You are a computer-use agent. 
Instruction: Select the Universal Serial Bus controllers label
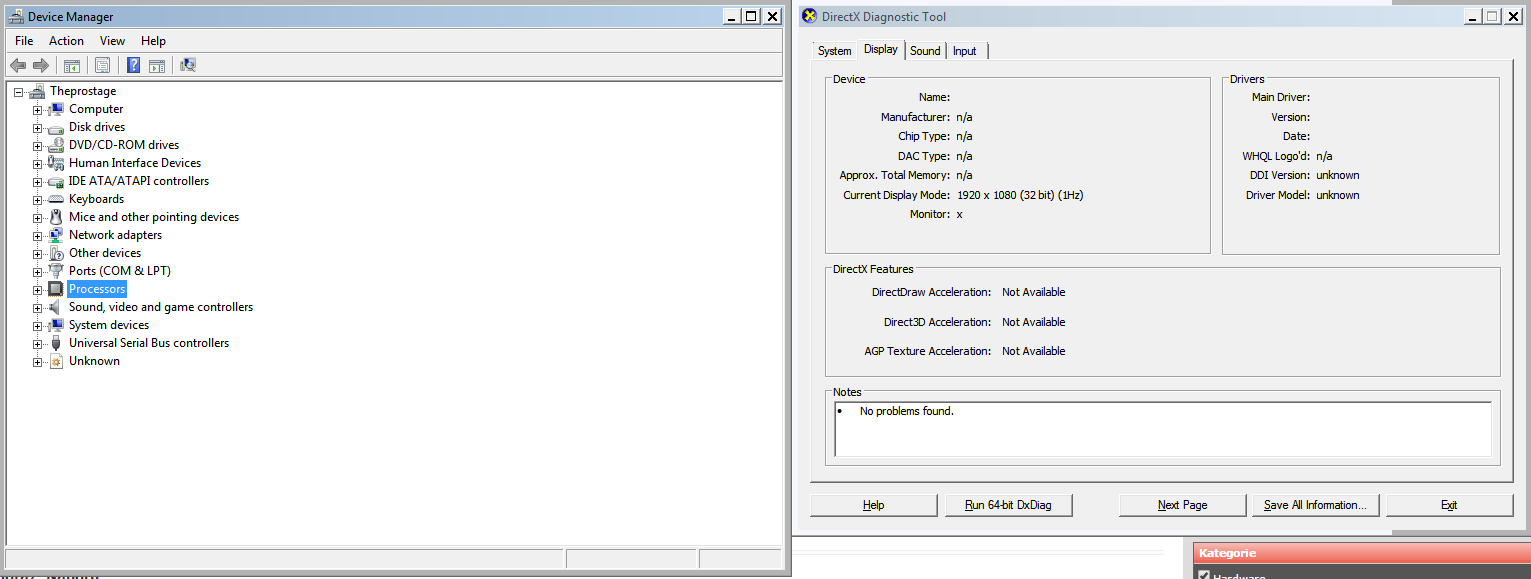(x=149, y=343)
